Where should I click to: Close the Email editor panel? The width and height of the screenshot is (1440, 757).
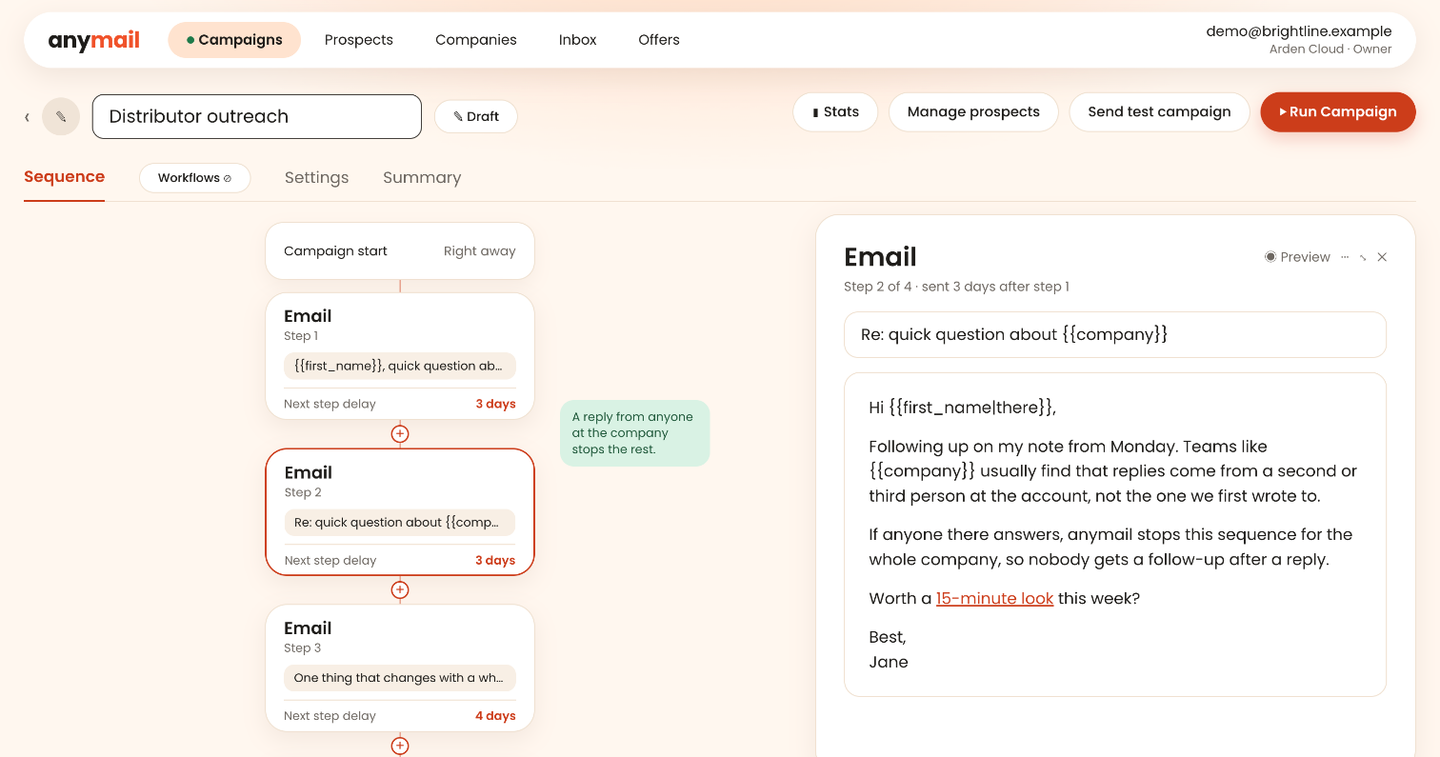(1382, 257)
